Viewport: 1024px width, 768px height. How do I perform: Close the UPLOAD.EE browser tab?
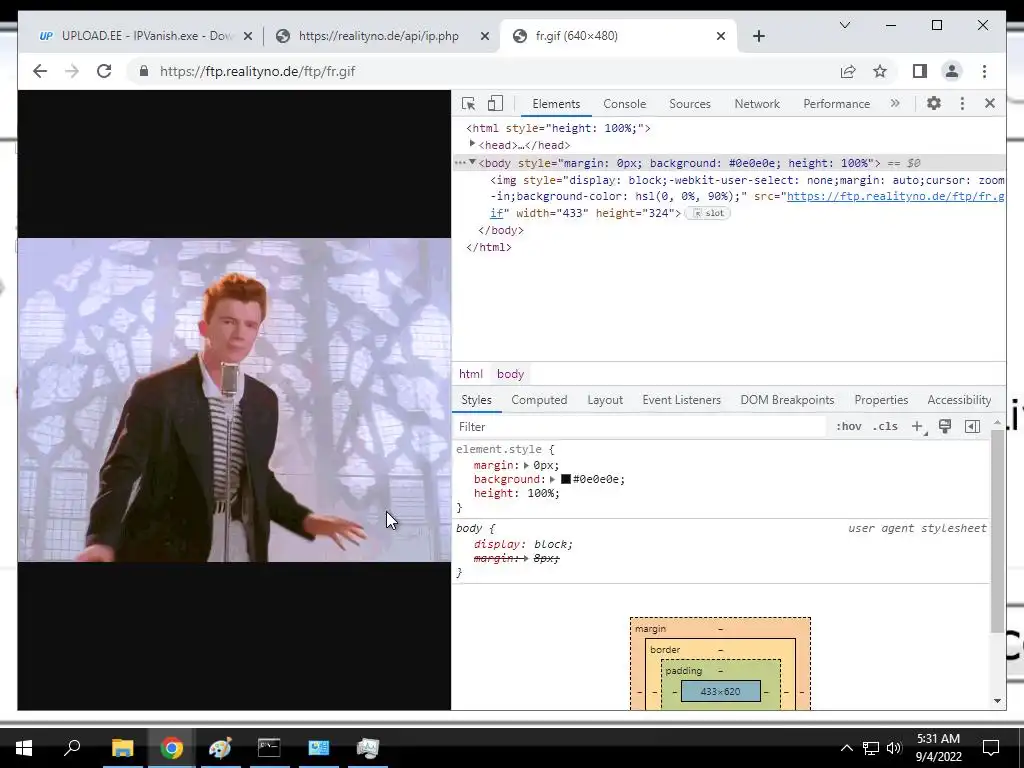pos(248,36)
